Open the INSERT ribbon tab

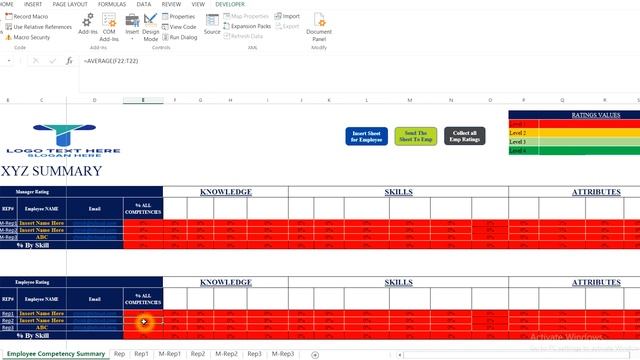(33, 4)
